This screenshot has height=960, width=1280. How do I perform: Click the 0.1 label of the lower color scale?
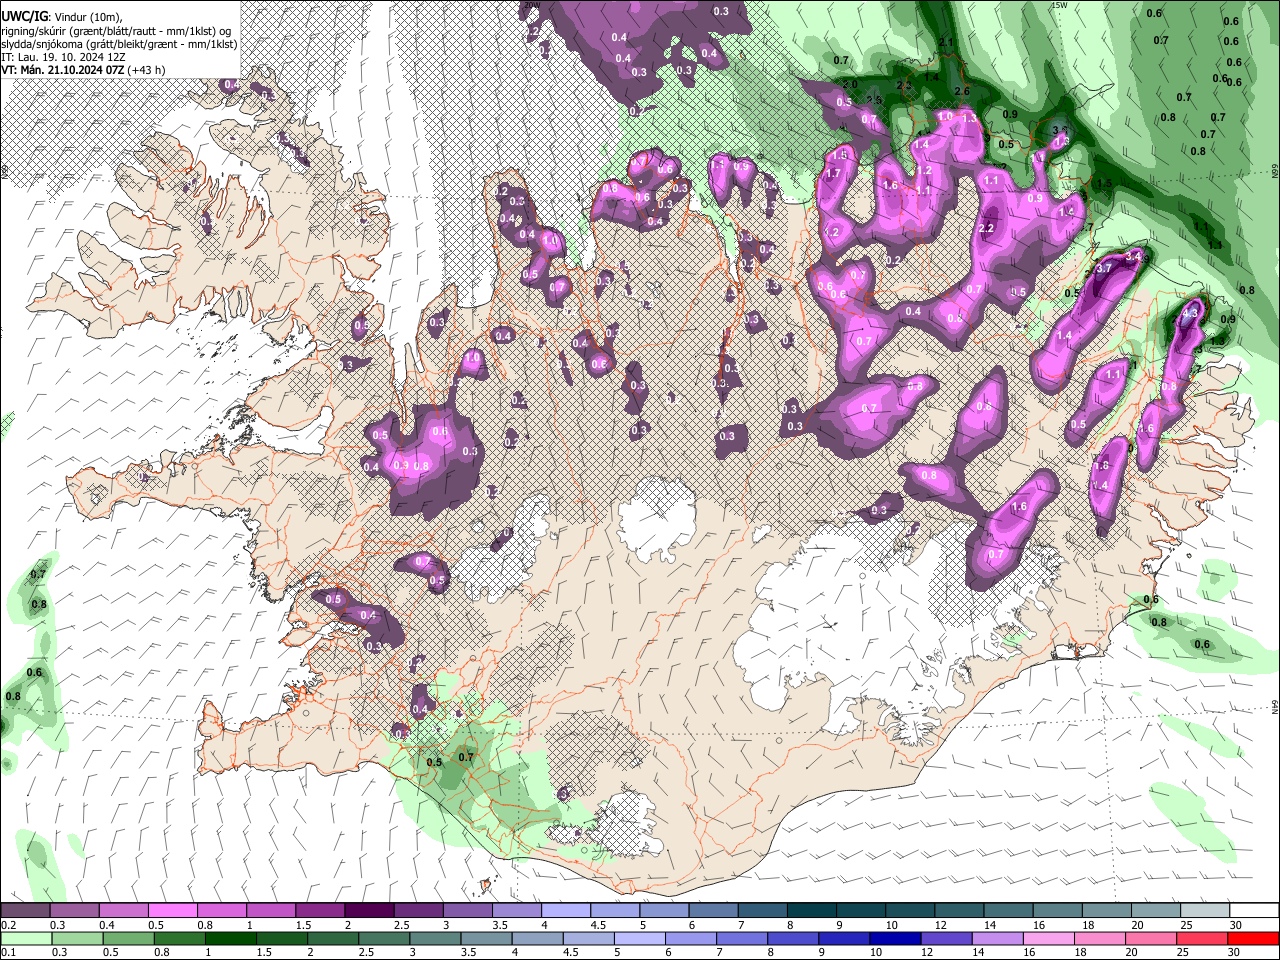9,953
